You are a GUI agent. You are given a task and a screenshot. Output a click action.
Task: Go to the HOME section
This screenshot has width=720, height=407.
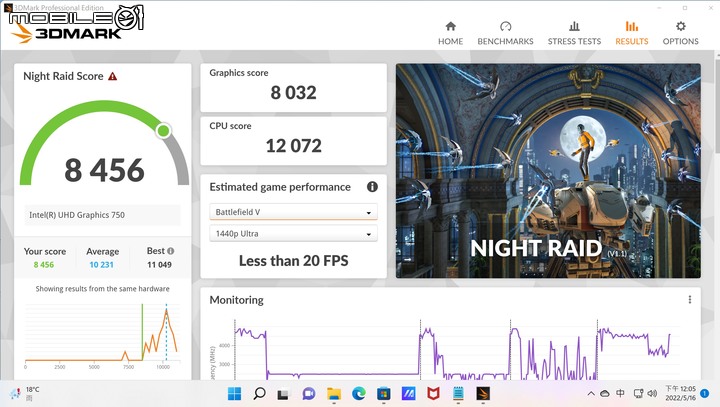point(450,33)
